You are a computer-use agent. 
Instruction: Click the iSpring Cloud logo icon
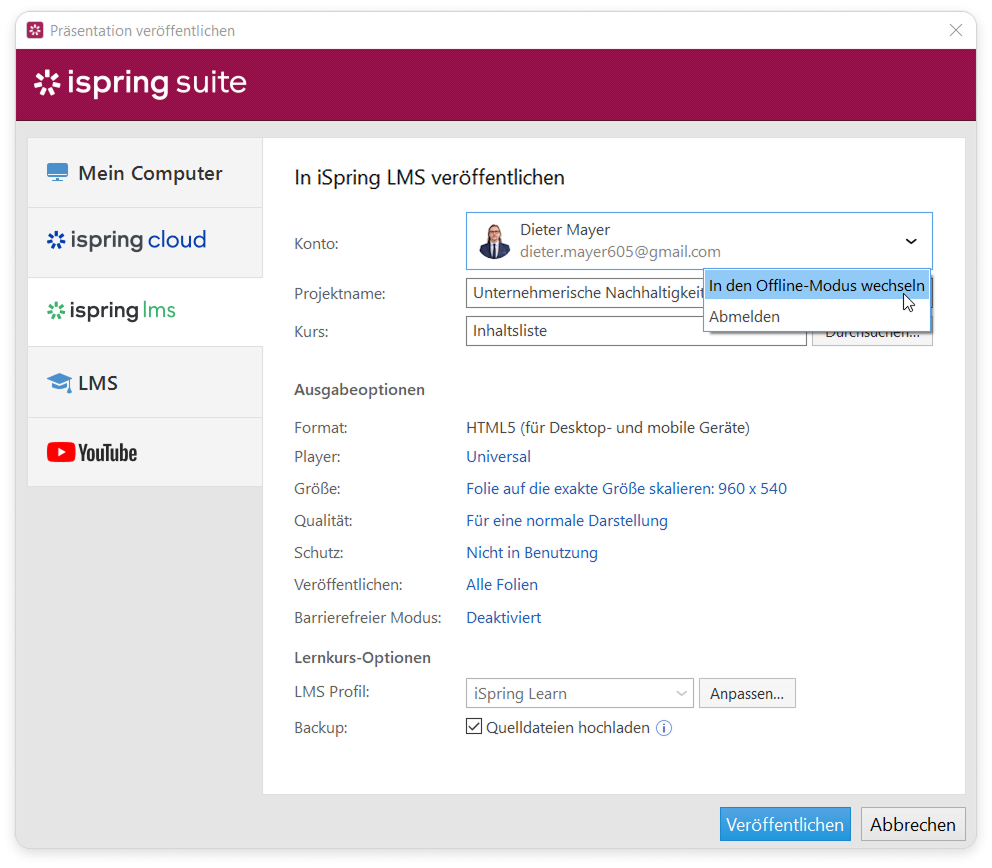tap(56, 240)
